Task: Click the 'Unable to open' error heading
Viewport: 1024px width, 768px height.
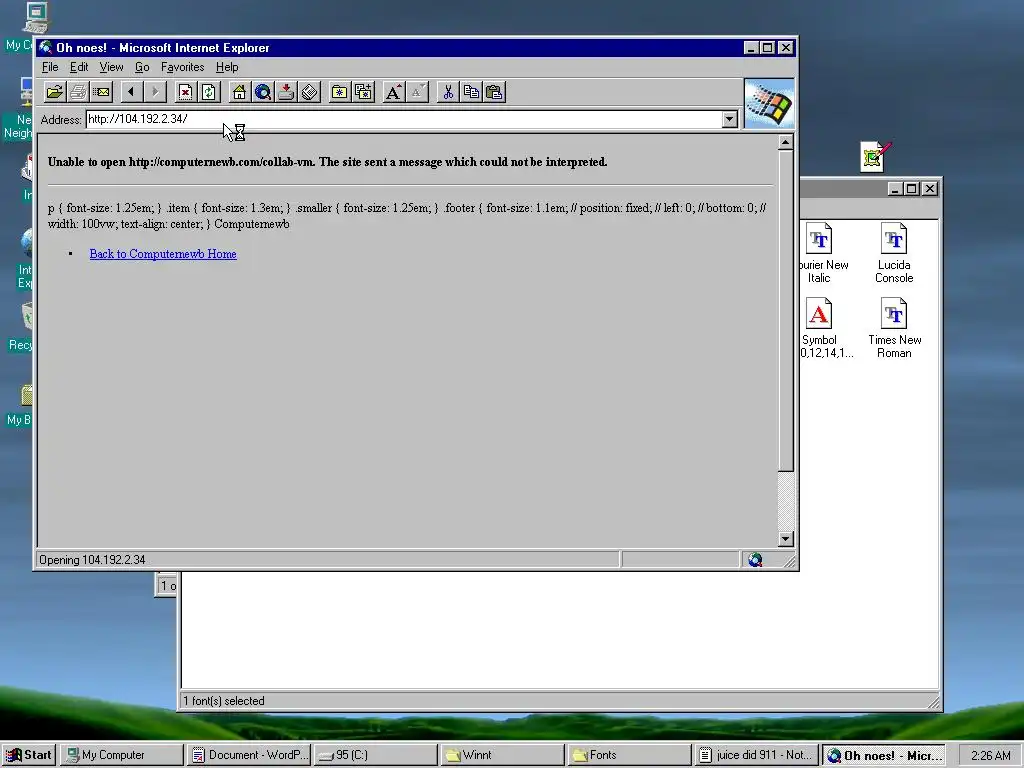Action: coord(327,162)
